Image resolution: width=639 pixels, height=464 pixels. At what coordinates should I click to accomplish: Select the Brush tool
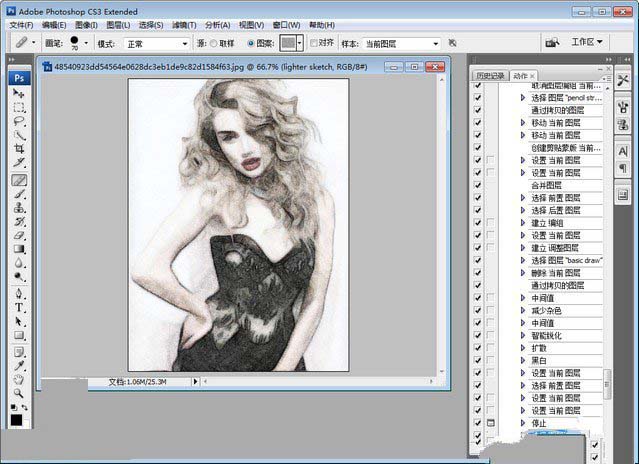19,194
